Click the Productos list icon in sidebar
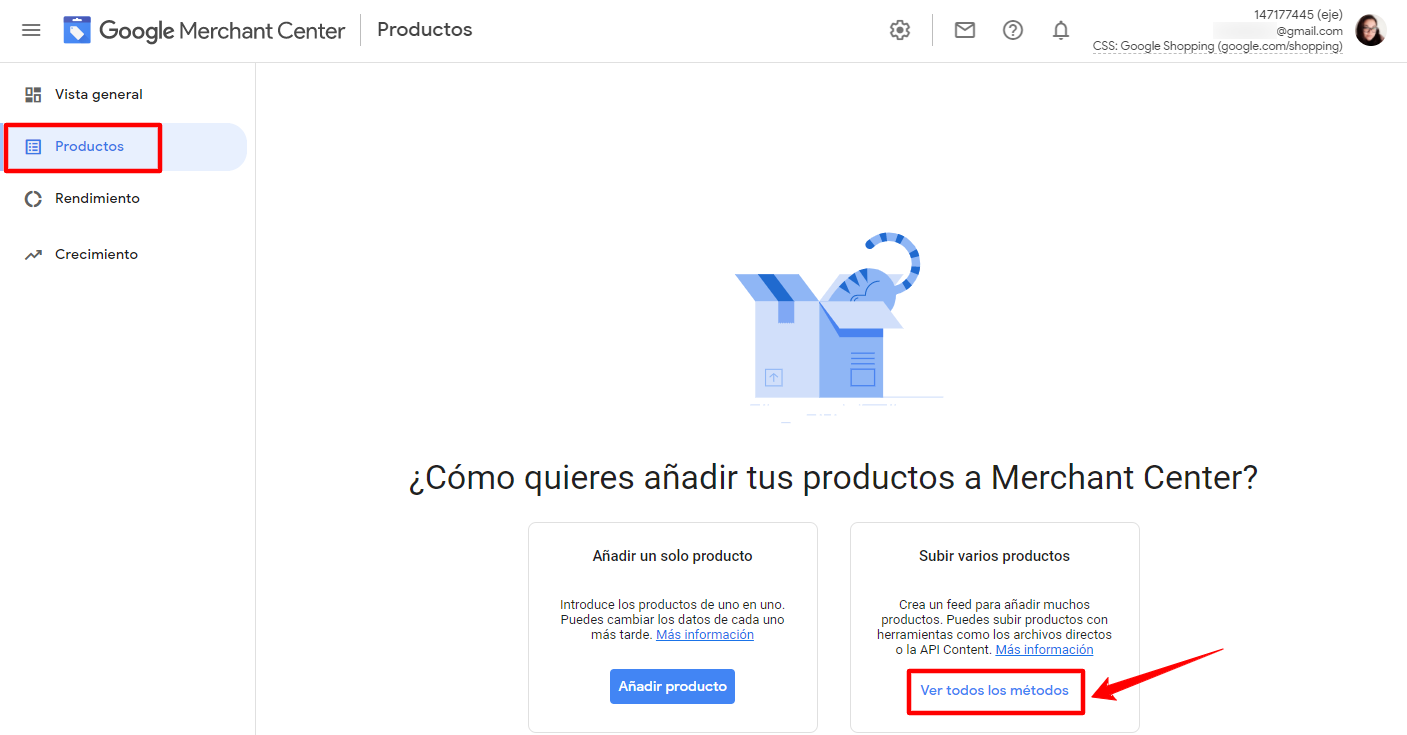Image resolution: width=1407 pixels, height=735 pixels. [33, 147]
